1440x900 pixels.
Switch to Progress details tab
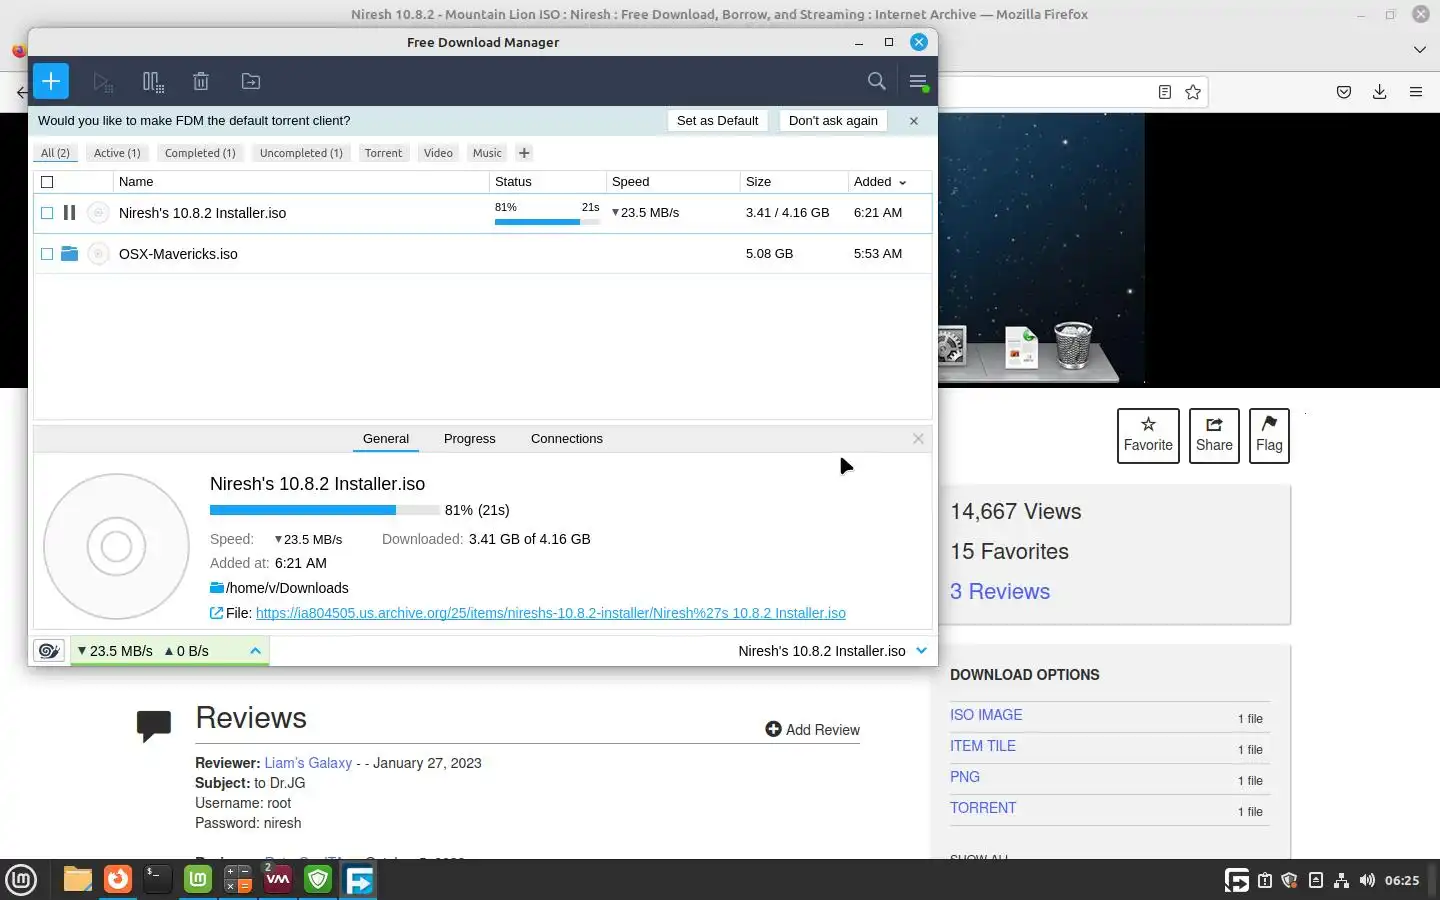click(469, 438)
